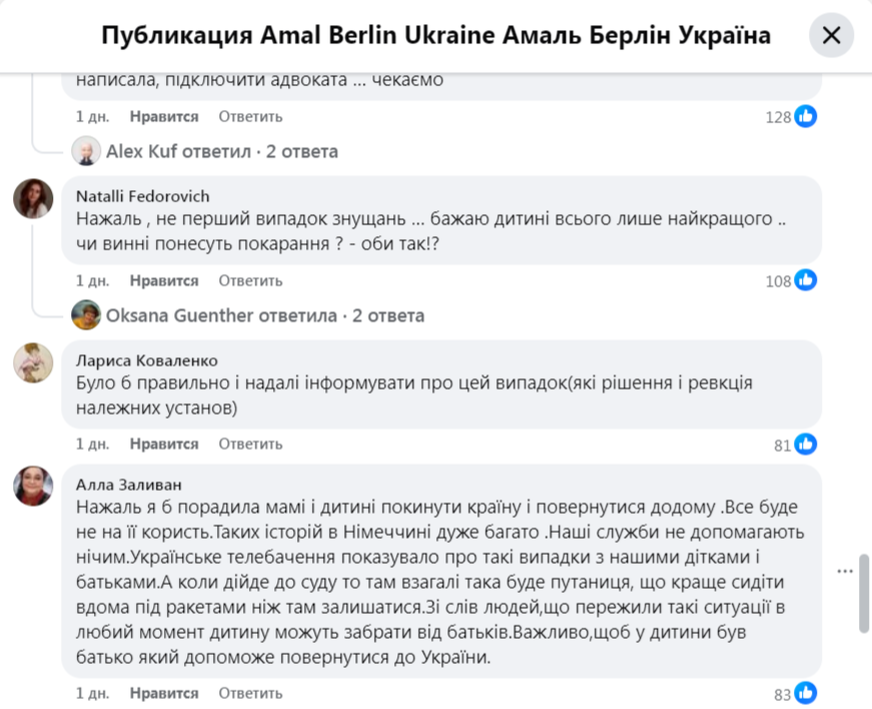The image size is (872, 709).
Task: Open the three-dot options for Алла Заливан's comment
Action: tap(845, 570)
